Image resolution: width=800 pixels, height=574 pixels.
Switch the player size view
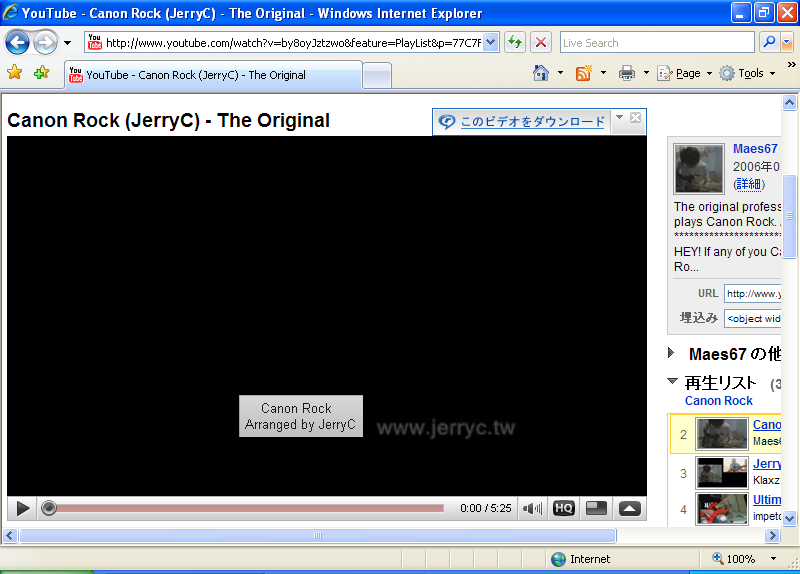coord(596,508)
